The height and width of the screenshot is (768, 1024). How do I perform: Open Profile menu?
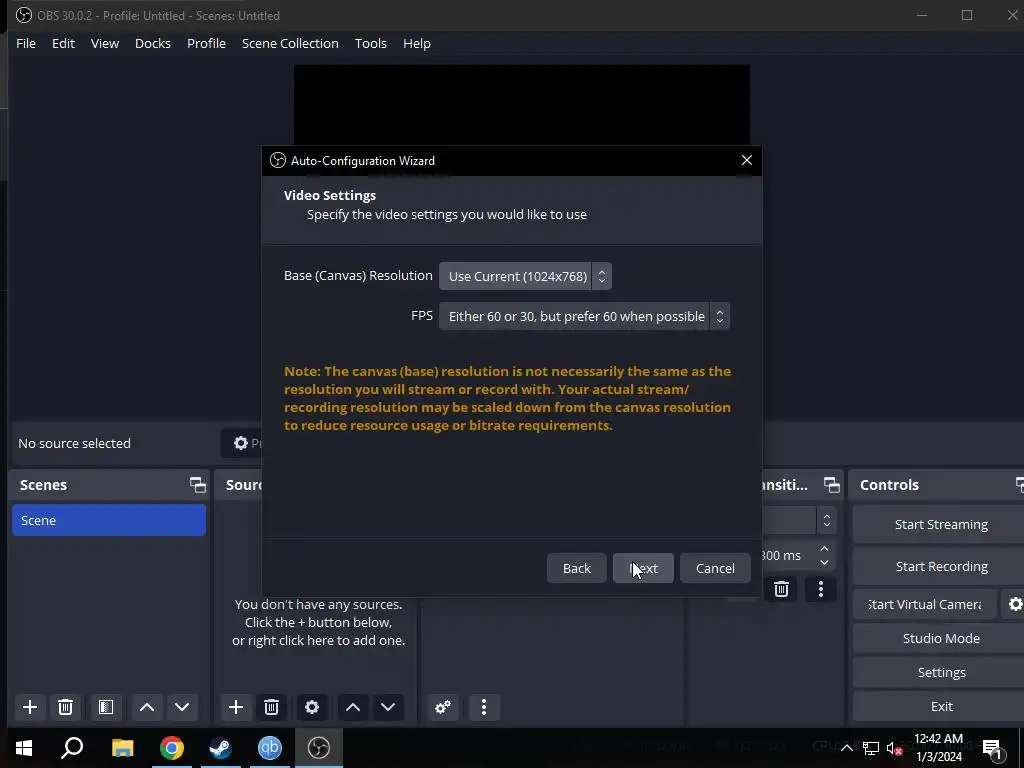[206, 43]
